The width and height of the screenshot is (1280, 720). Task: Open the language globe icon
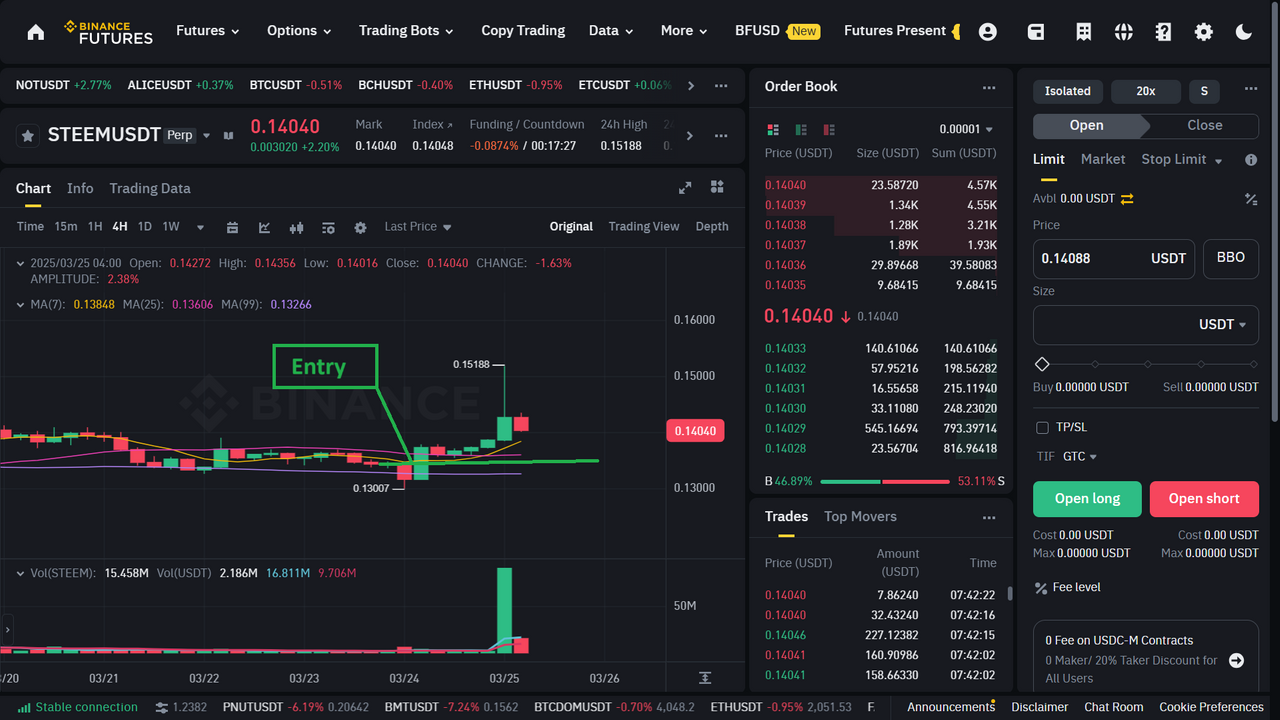coord(1124,32)
